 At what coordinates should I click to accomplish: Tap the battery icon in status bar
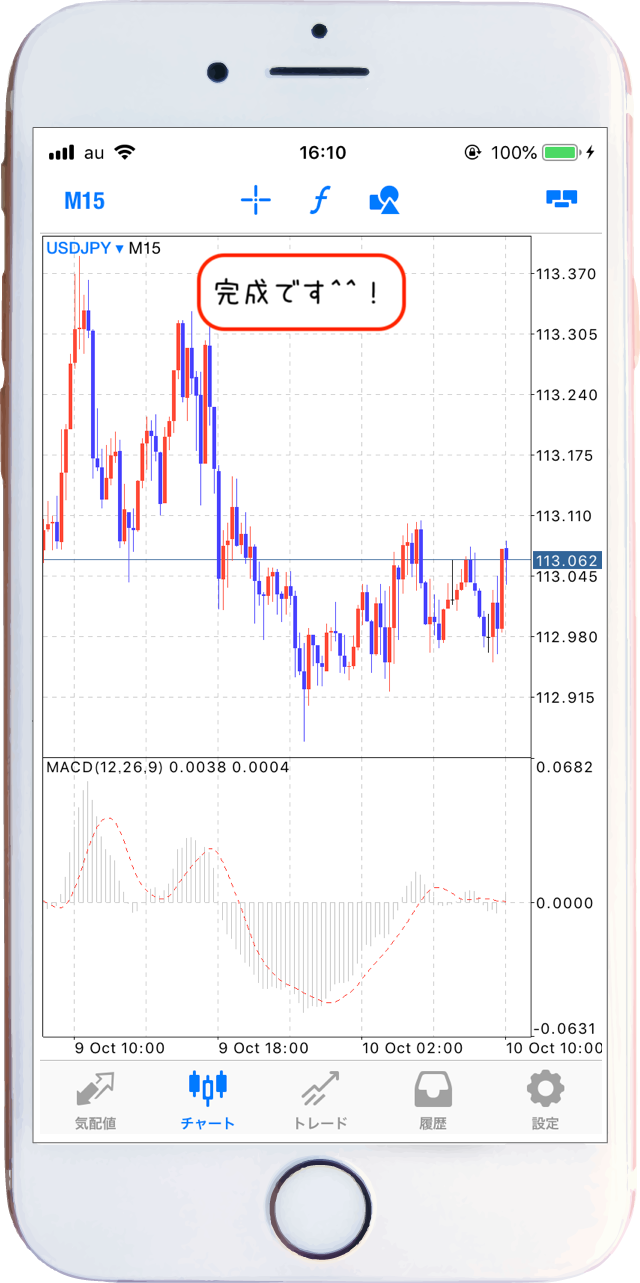tap(561, 153)
